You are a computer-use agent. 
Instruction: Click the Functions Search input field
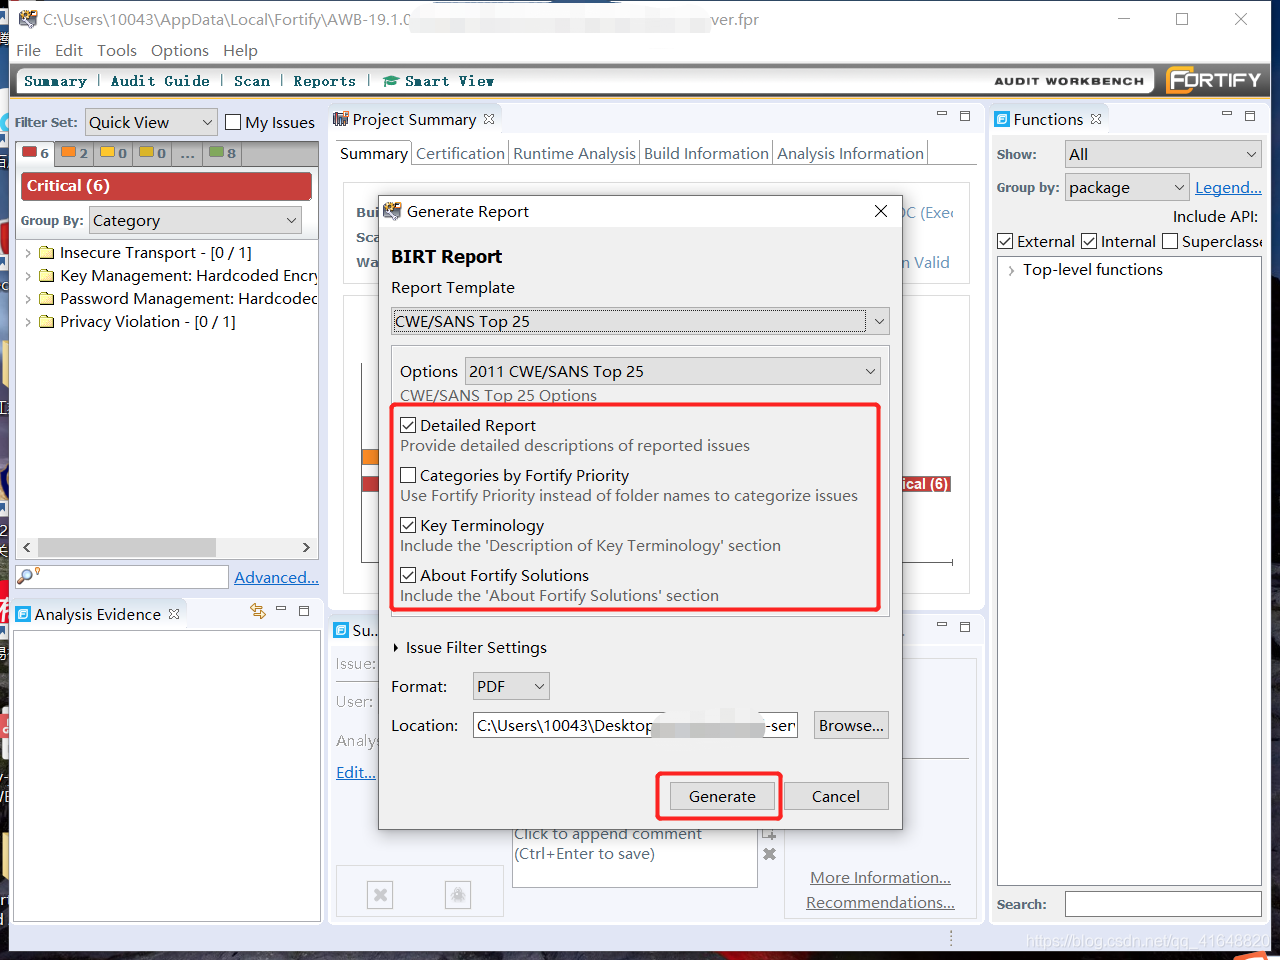tap(1163, 904)
